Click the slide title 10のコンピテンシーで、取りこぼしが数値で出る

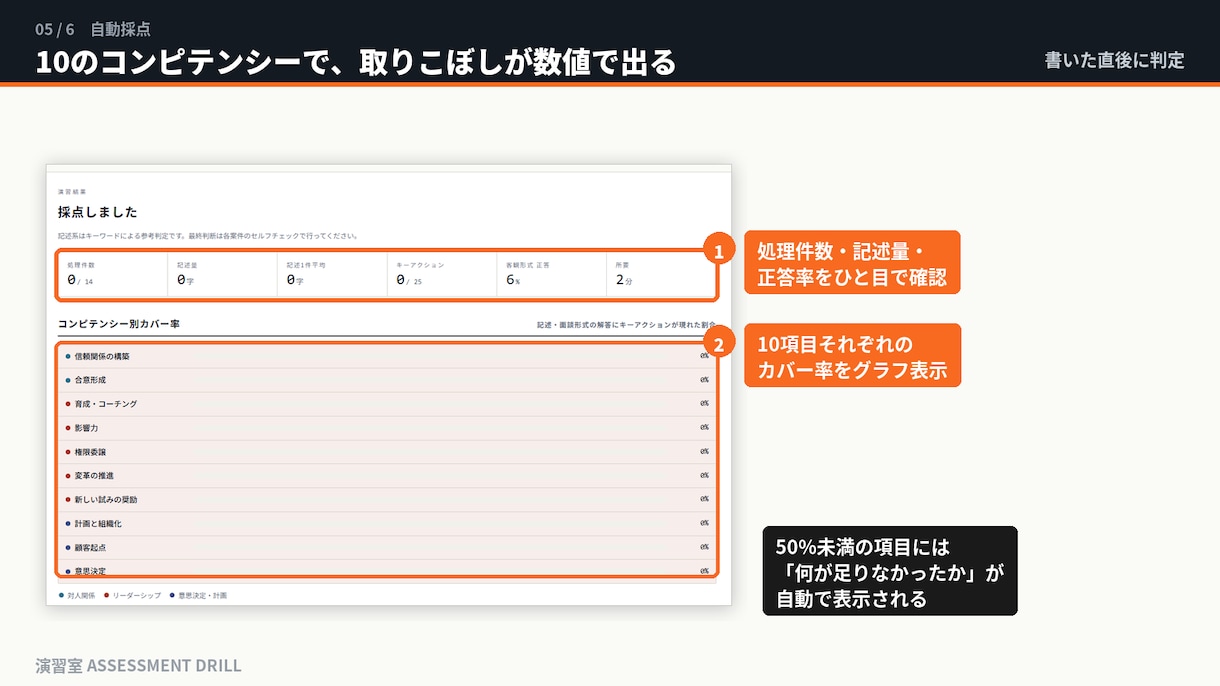point(355,62)
